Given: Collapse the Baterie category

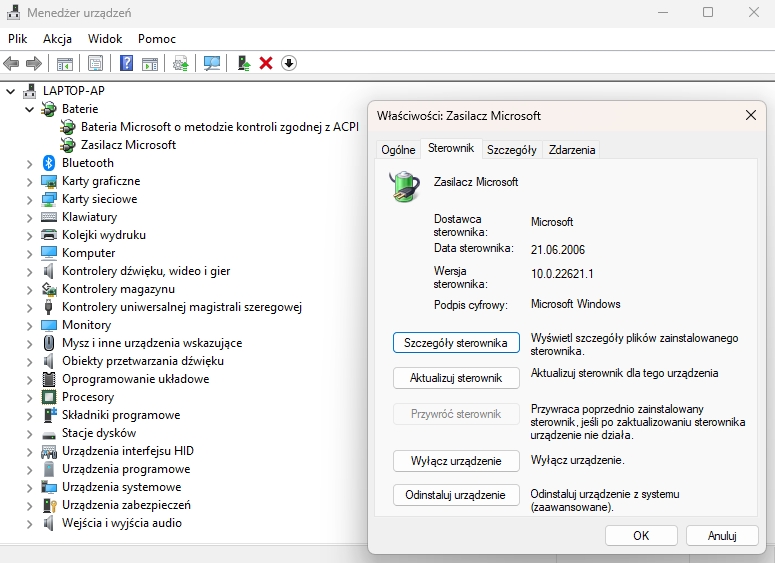Looking at the screenshot, I should 30,109.
